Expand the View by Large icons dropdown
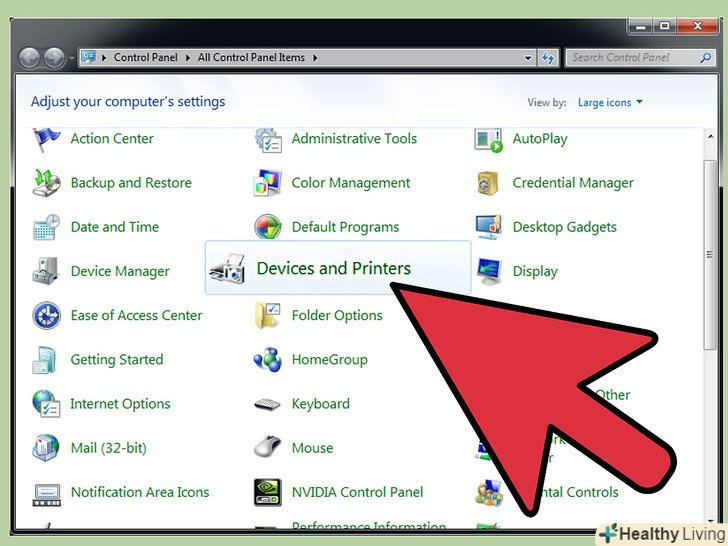 (609, 103)
